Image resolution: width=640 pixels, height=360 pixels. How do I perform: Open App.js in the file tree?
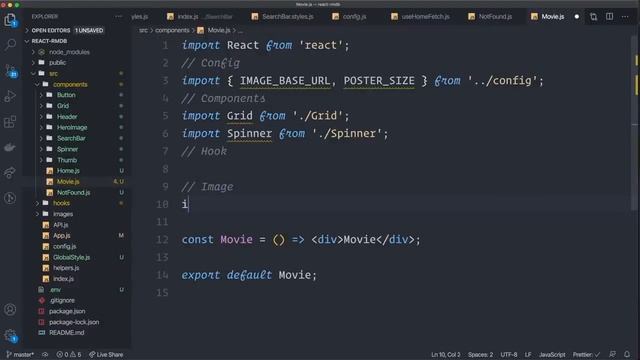point(61,236)
